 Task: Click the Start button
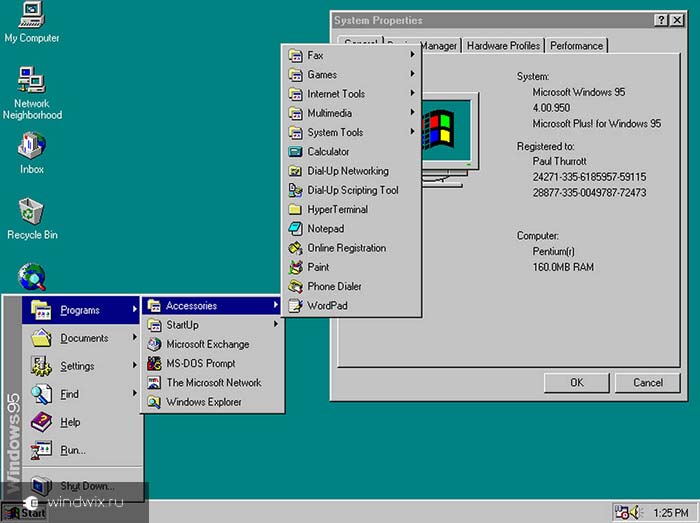25,513
